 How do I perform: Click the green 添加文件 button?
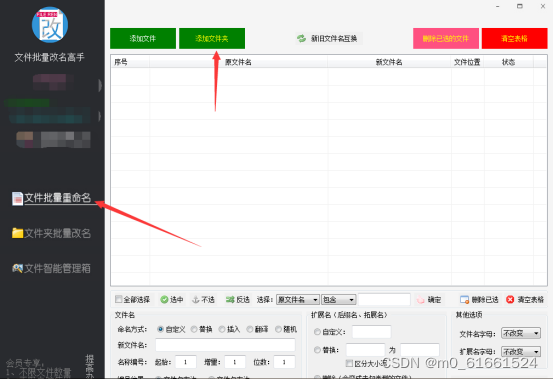143,38
